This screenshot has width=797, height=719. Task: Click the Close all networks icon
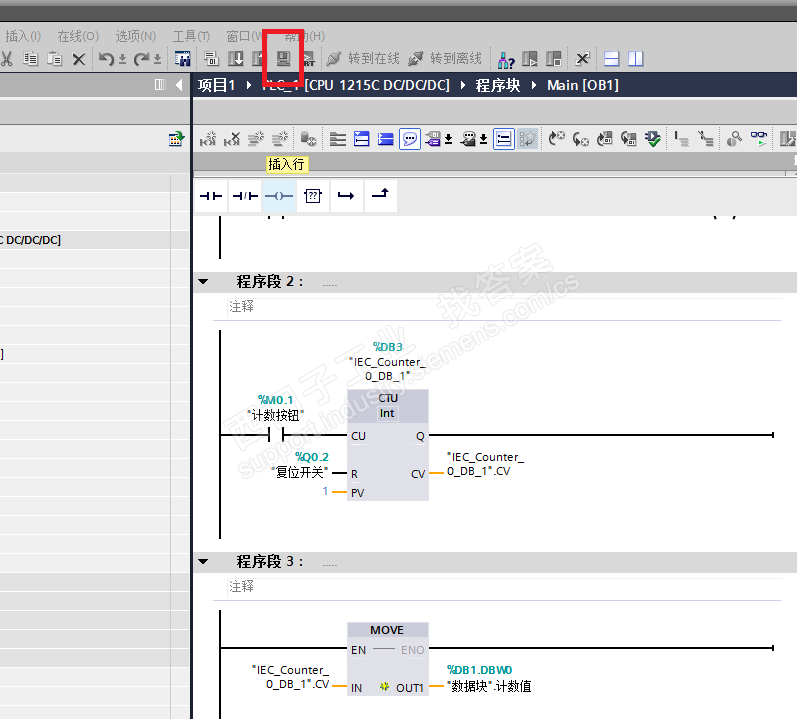(x=385, y=138)
